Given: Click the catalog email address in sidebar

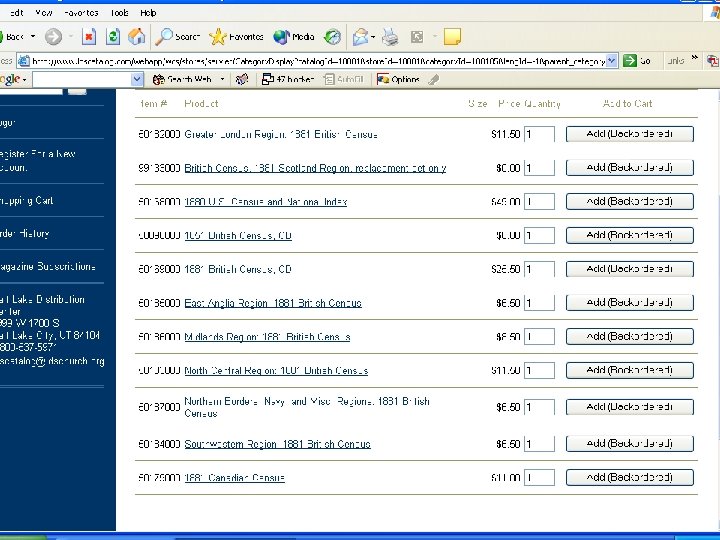Looking at the screenshot, I should point(52,361).
